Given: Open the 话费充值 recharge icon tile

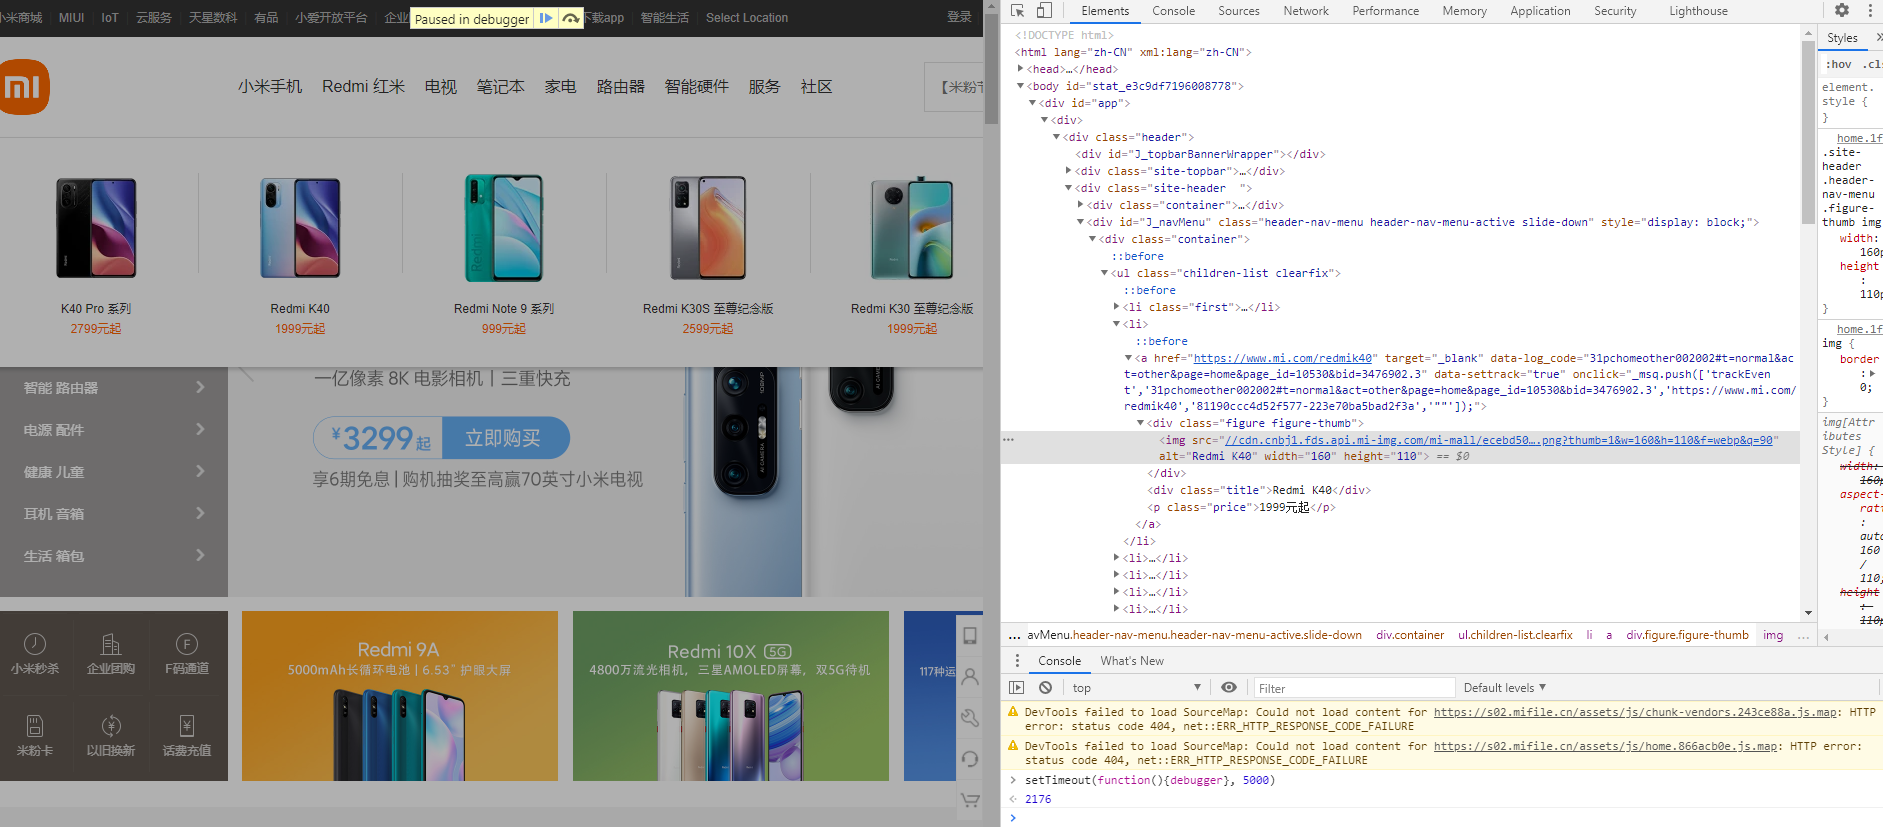Looking at the screenshot, I should click(x=187, y=736).
